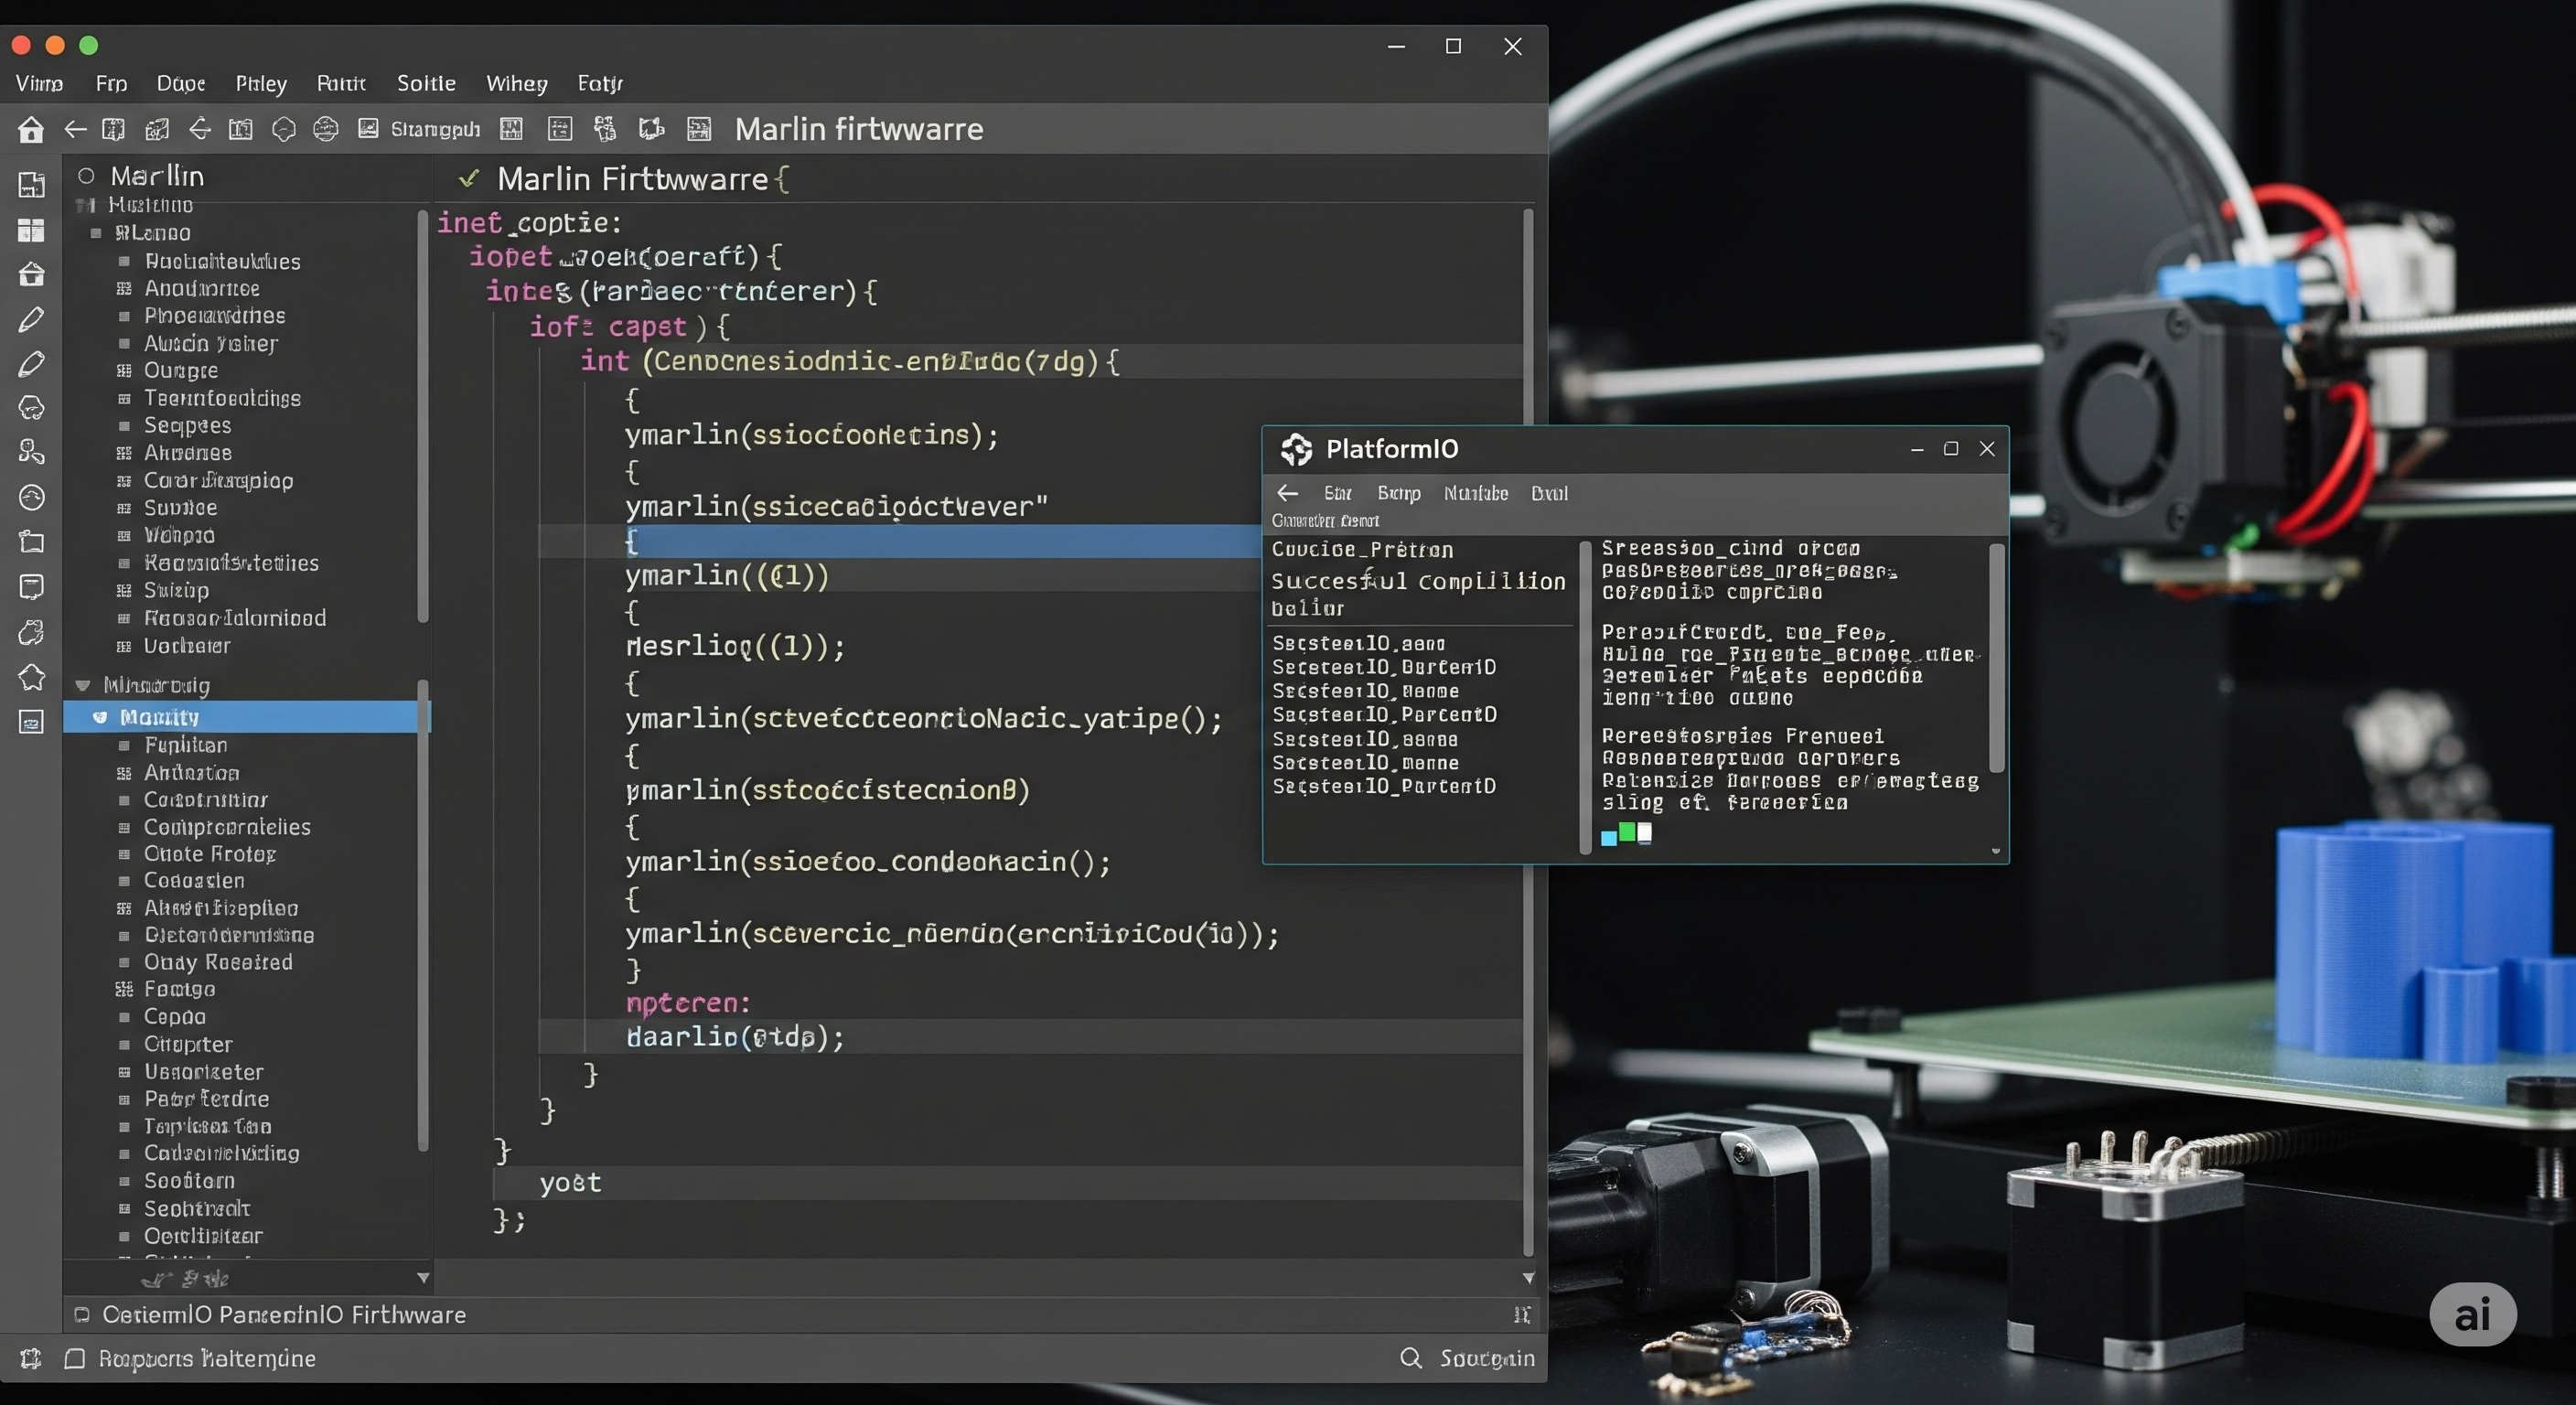The image size is (2576, 1405).
Task: Switch to the Nuntabe tab in PlatformIO
Action: point(1475,493)
